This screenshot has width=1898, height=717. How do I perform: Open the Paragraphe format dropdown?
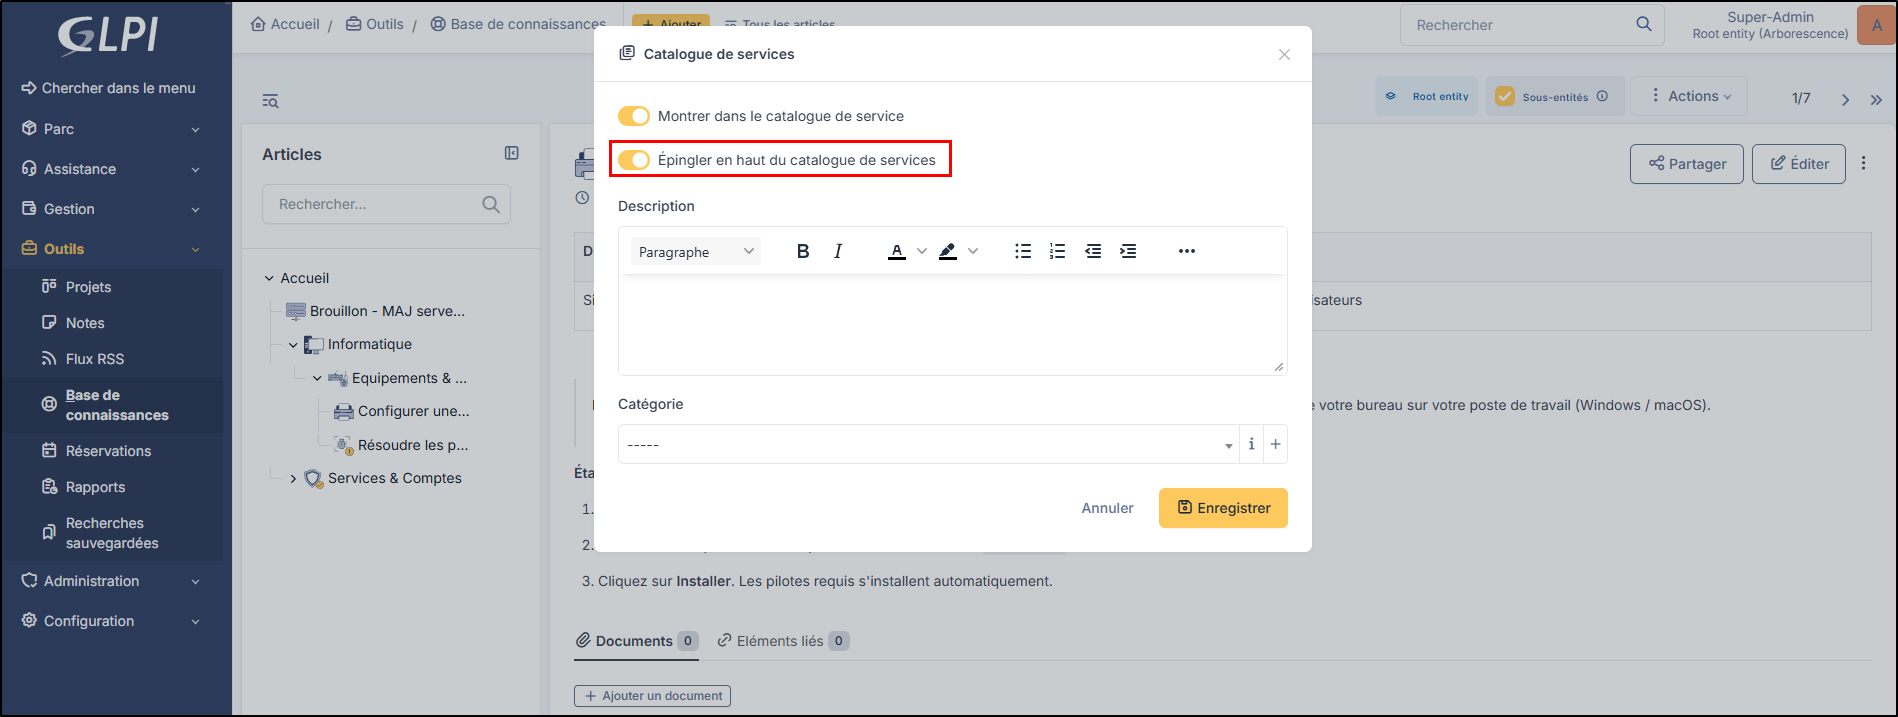pyautogui.click(x=696, y=251)
